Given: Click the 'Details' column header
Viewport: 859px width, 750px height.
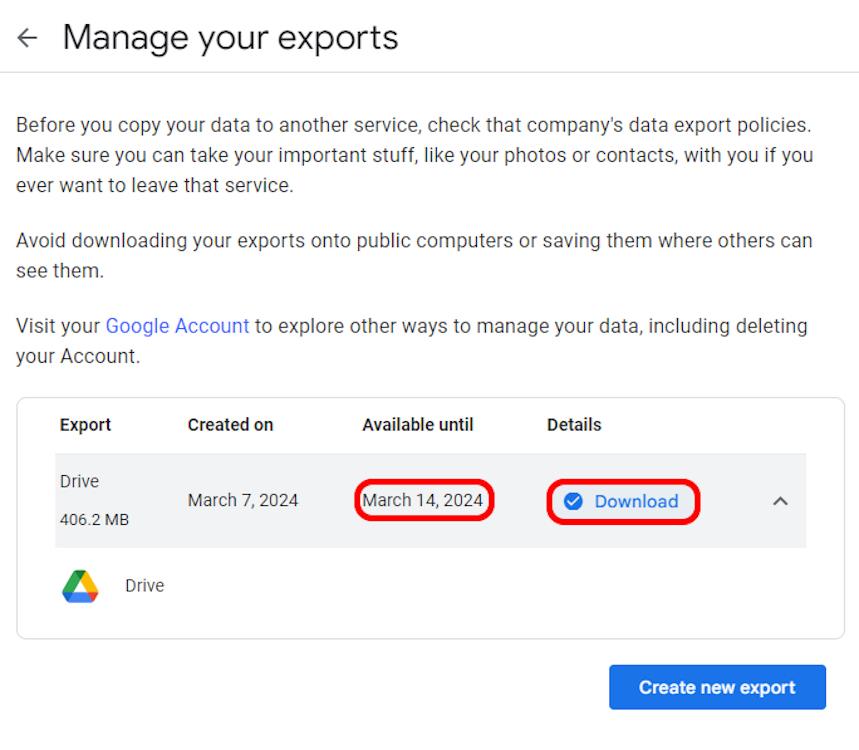Looking at the screenshot, I should pos(574,425).
